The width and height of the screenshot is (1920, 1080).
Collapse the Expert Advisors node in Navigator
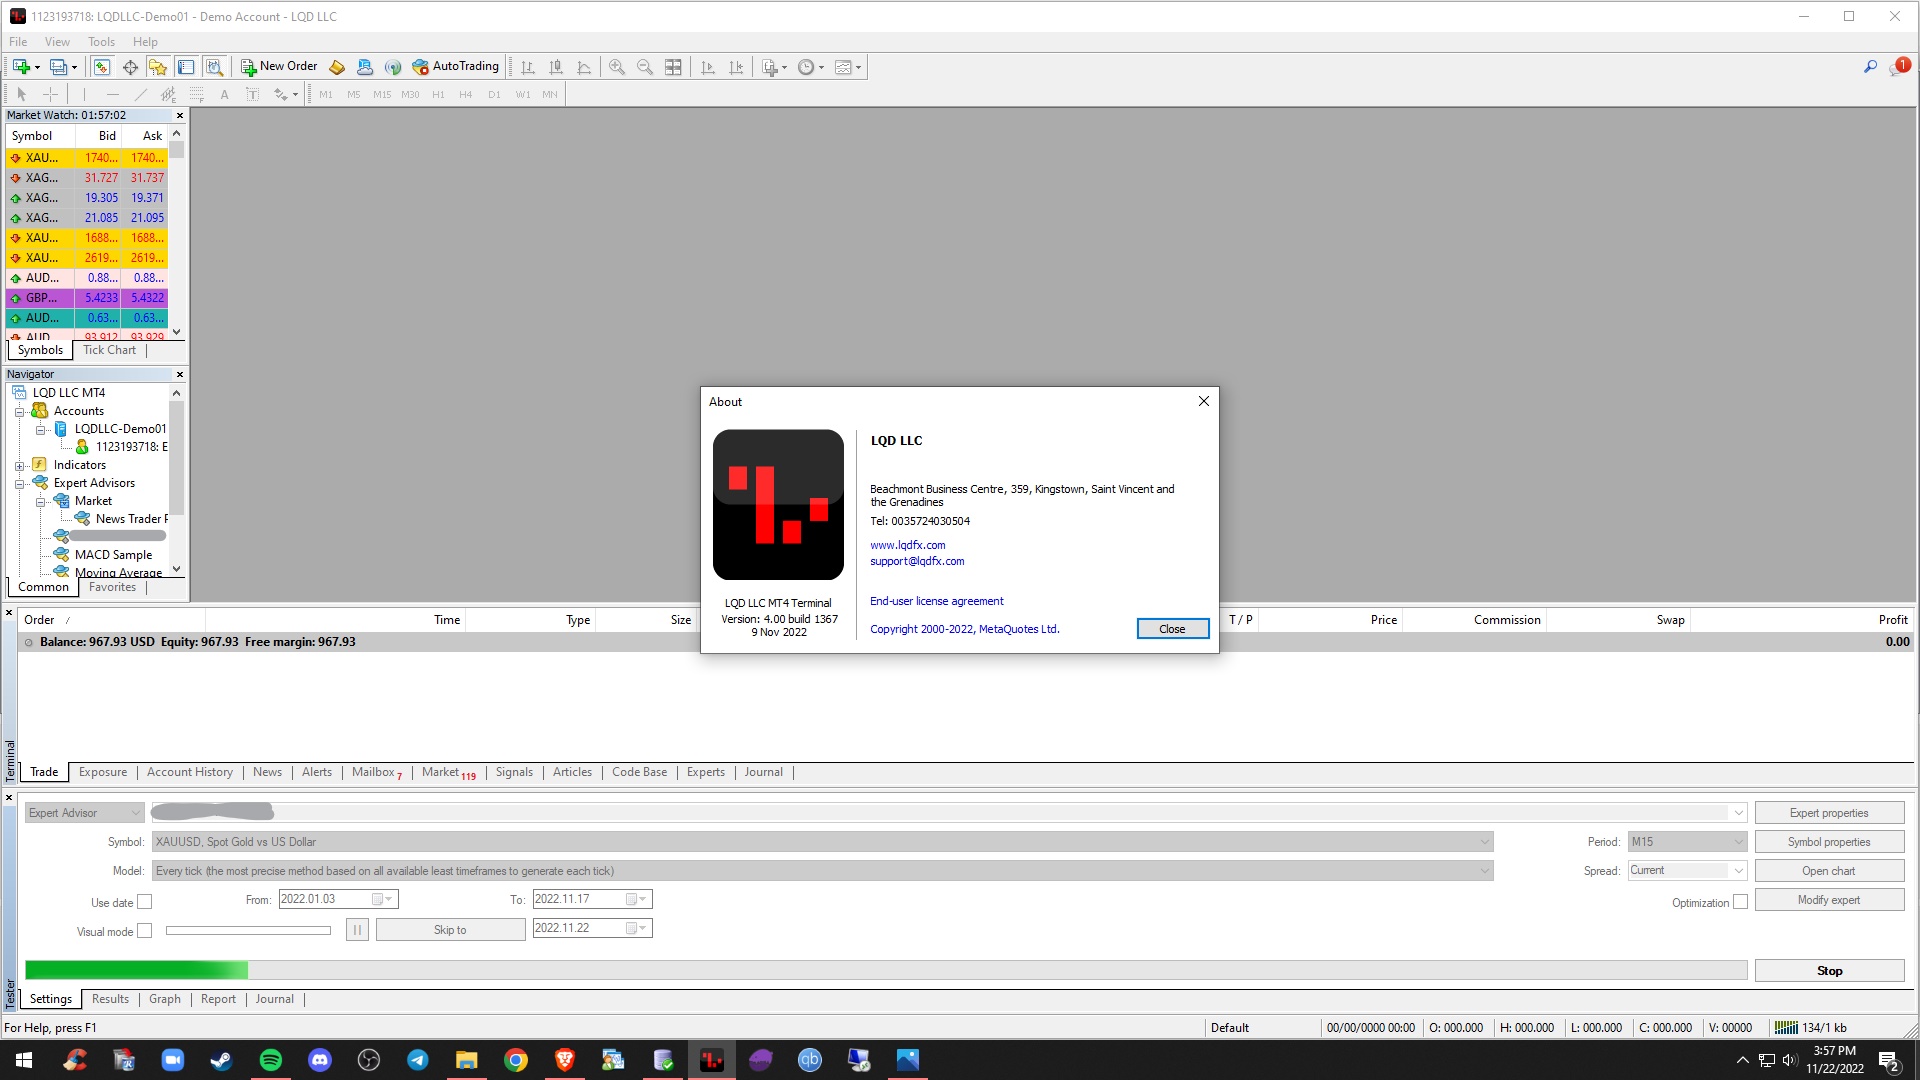coord(19,484)
